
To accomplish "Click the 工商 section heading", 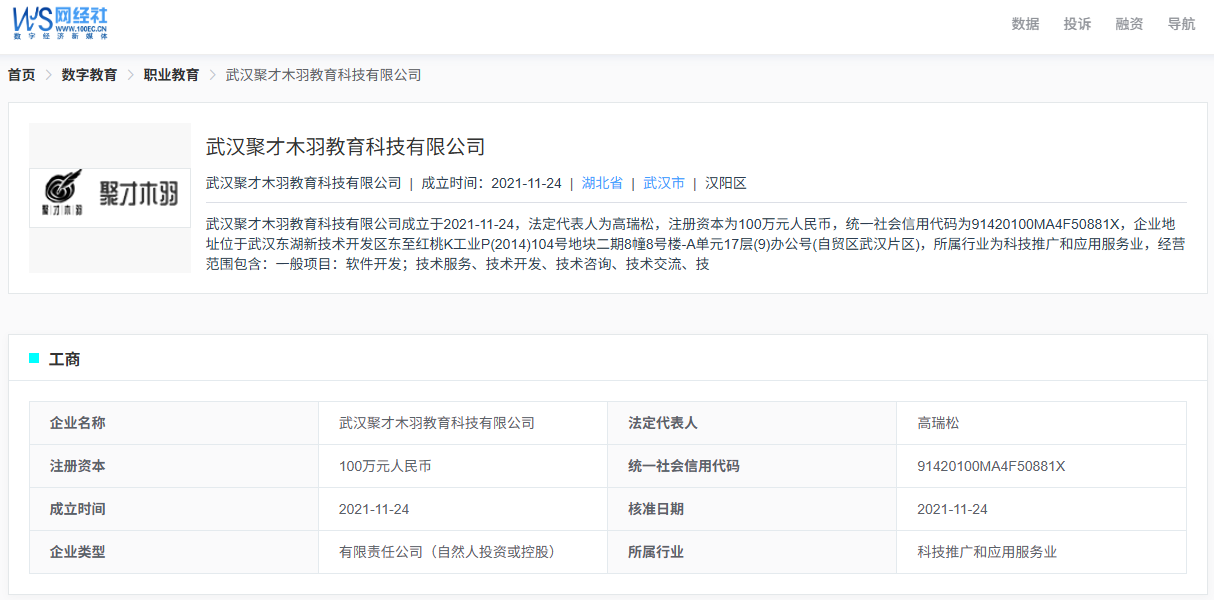I will [x=64, y=359].
